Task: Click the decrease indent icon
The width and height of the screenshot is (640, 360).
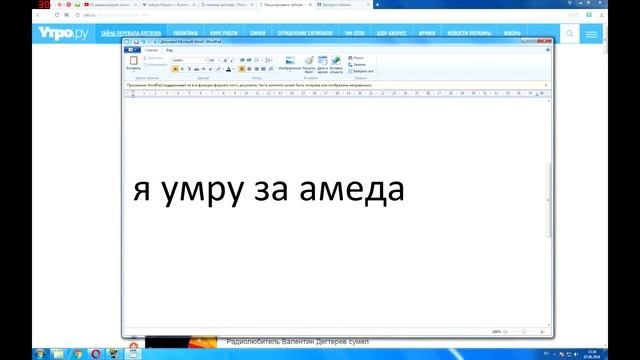Action: pos(242,60)
